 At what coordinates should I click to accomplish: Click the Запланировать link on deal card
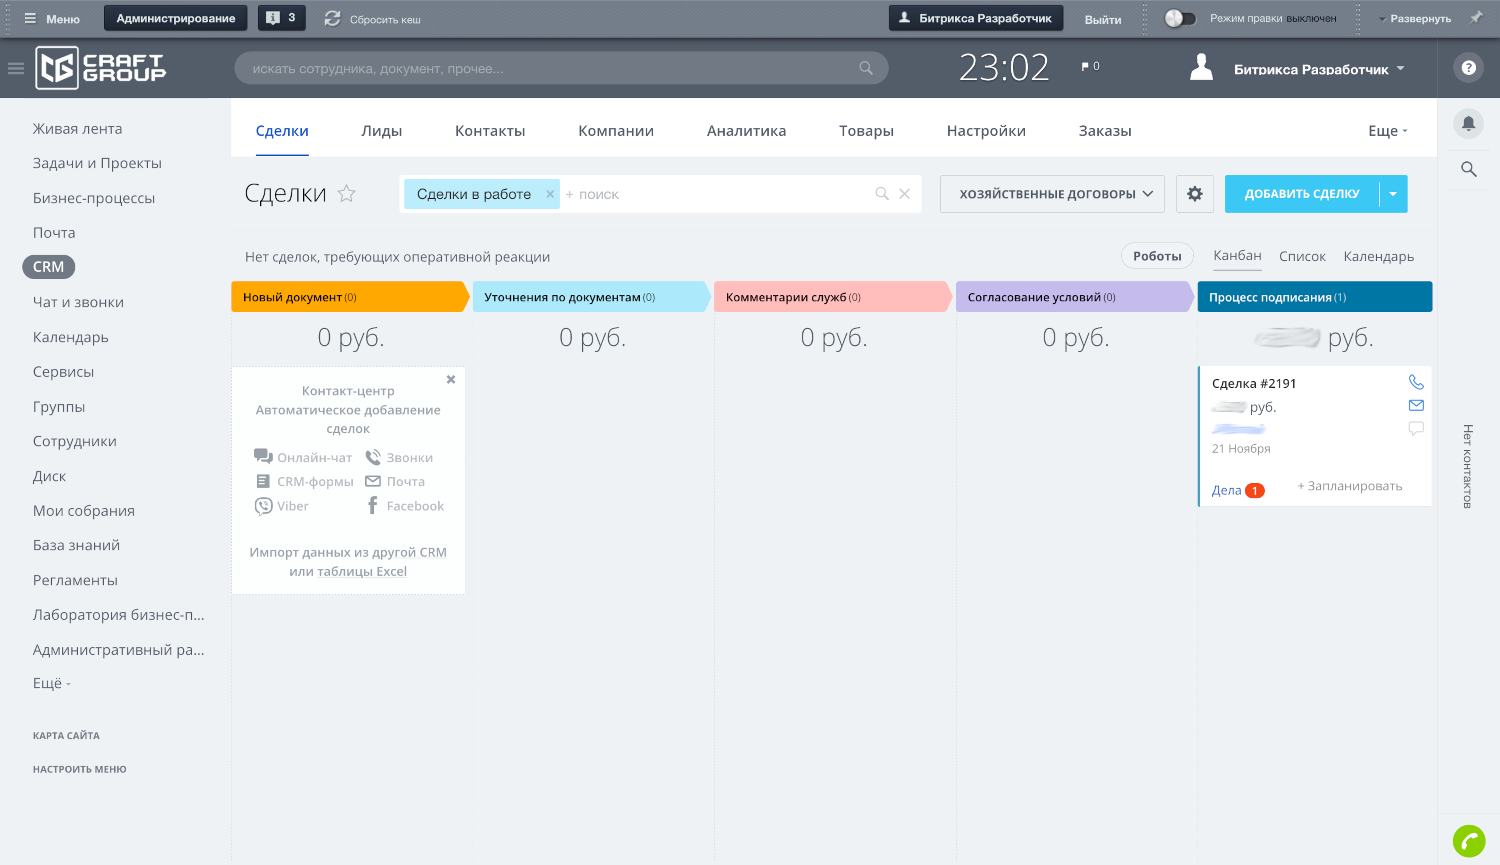pyautogui.click(x=1350, y=486)
